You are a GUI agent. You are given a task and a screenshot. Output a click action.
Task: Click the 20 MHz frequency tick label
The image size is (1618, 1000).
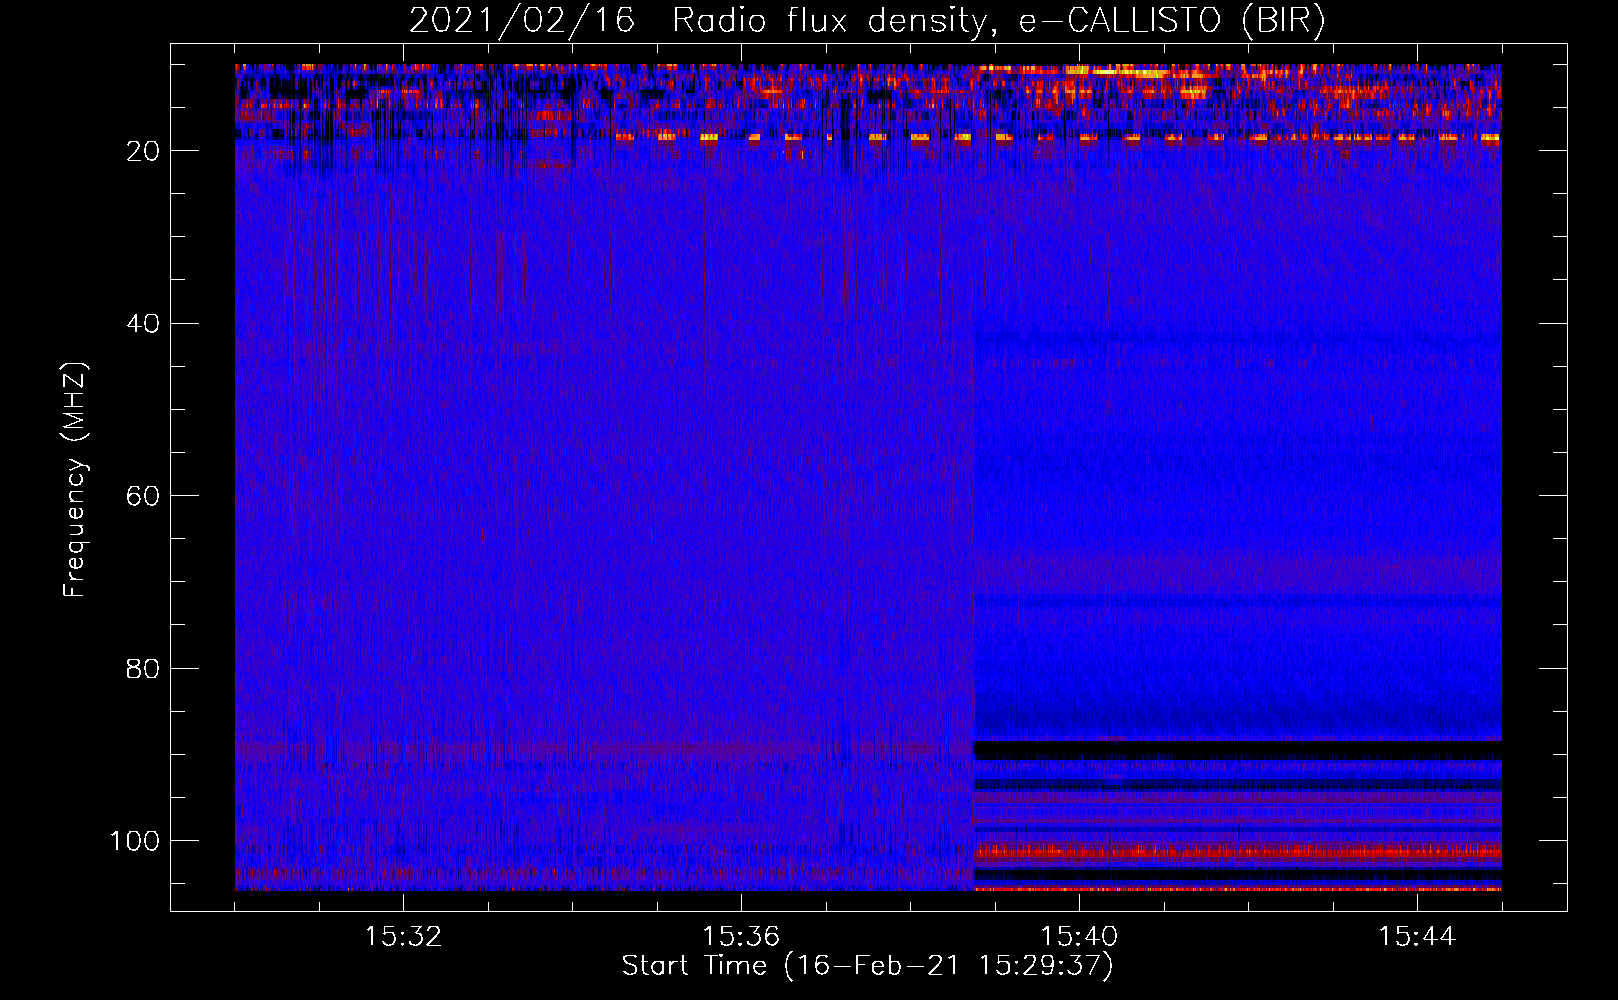[x=144, y=151]
